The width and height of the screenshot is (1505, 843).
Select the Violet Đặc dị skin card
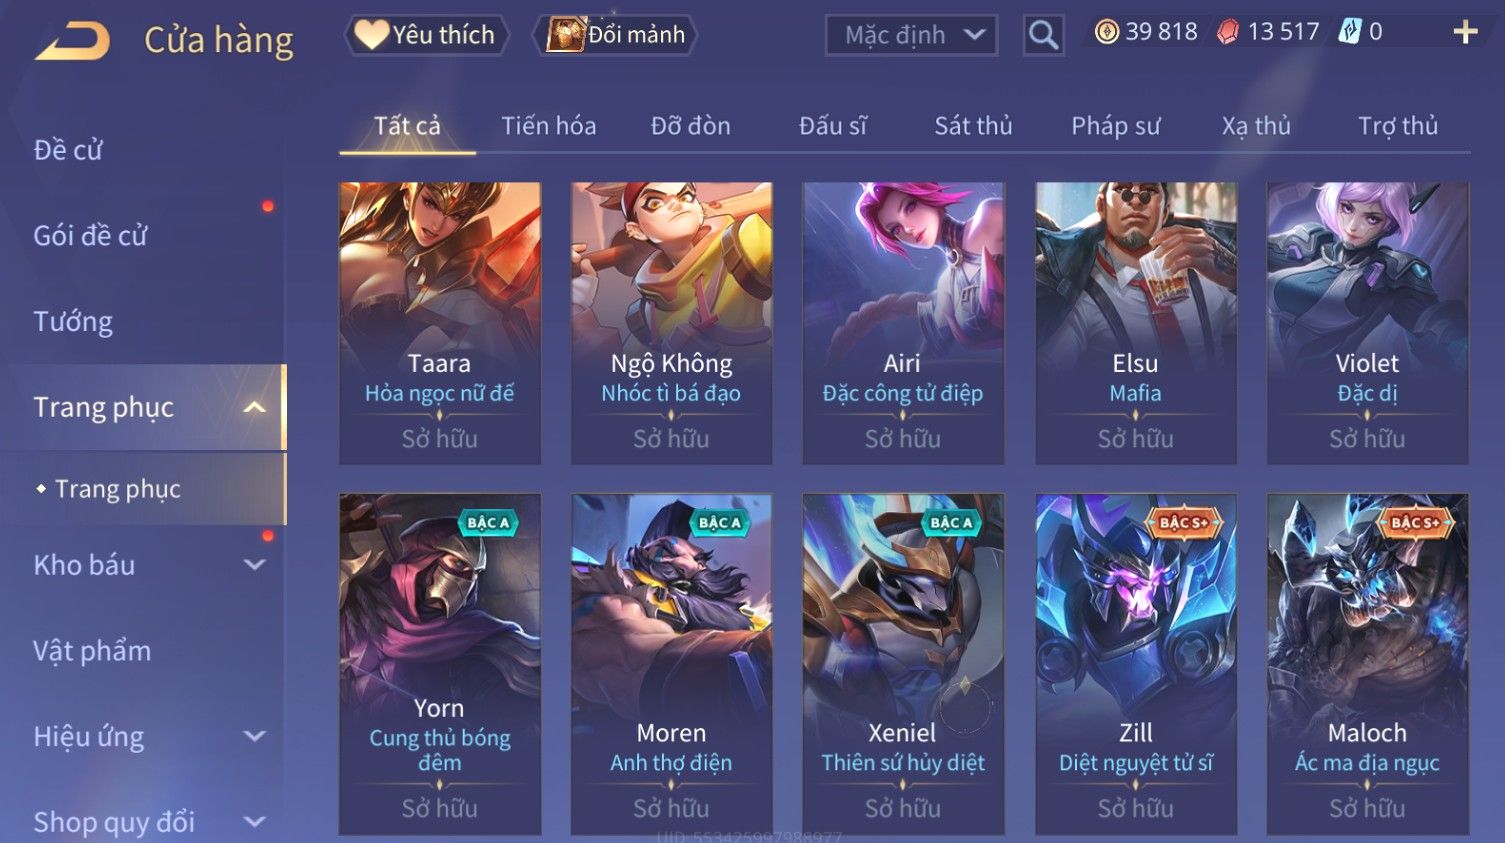coord(1367,323)
